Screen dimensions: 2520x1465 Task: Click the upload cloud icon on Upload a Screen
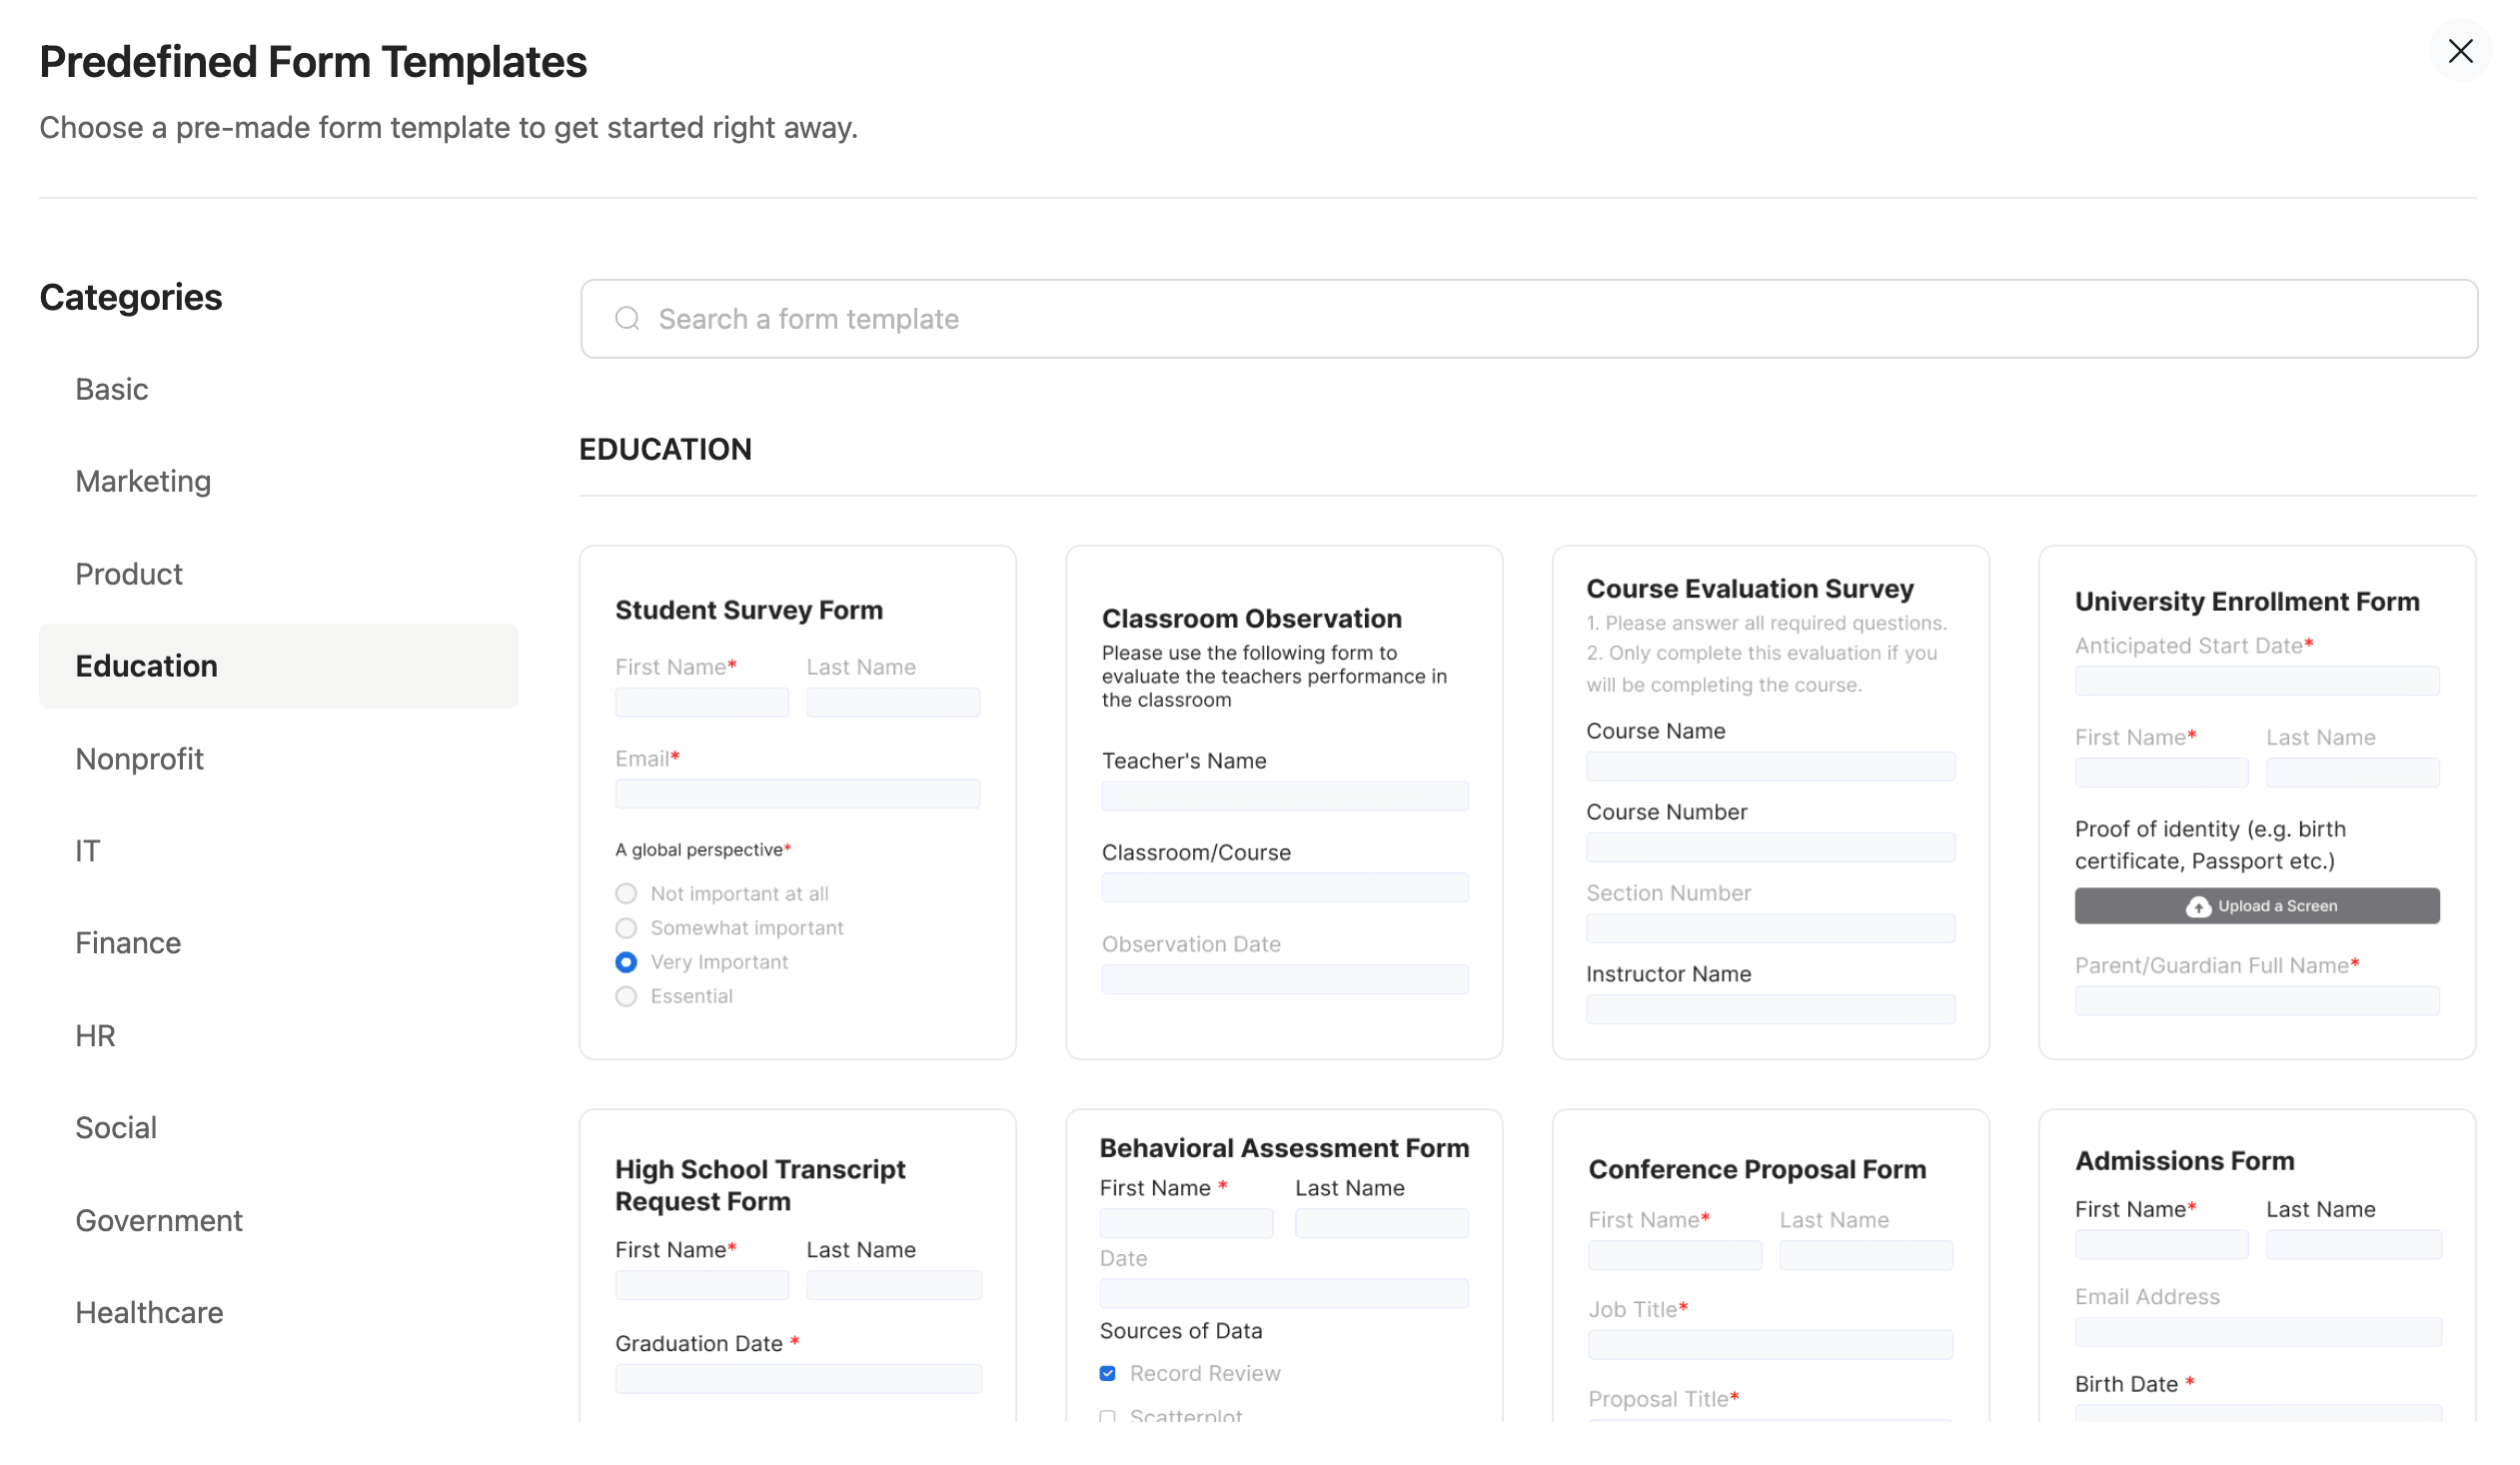2197,906
